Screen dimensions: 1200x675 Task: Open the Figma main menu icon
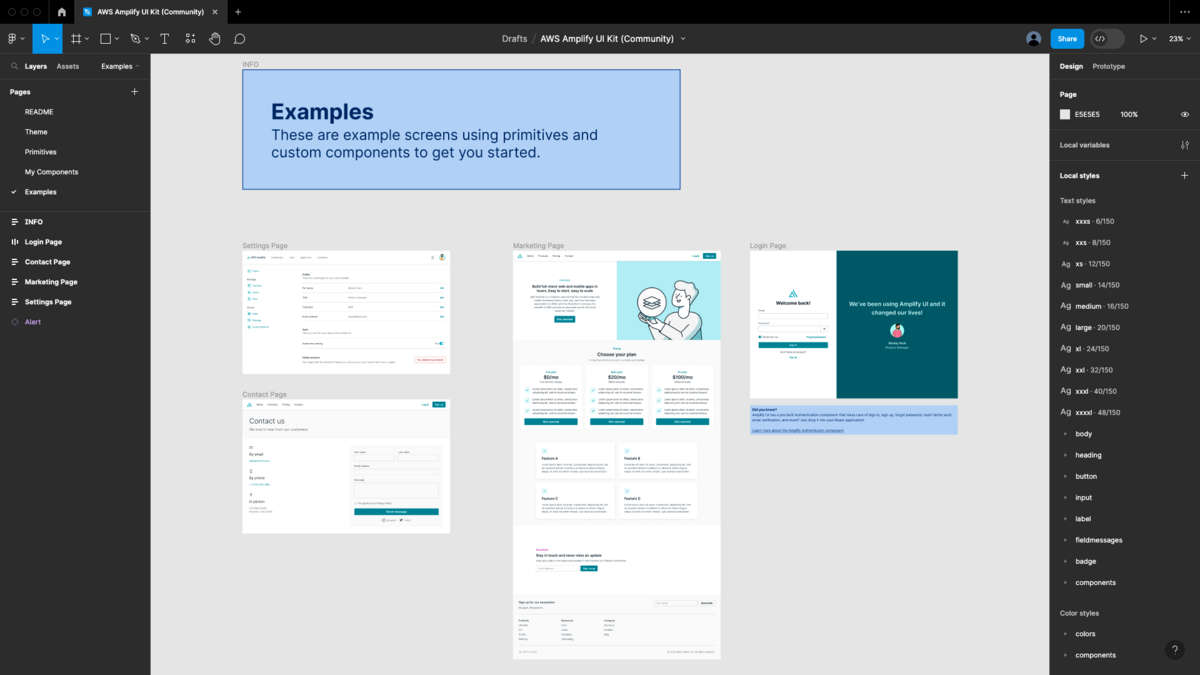13,39
